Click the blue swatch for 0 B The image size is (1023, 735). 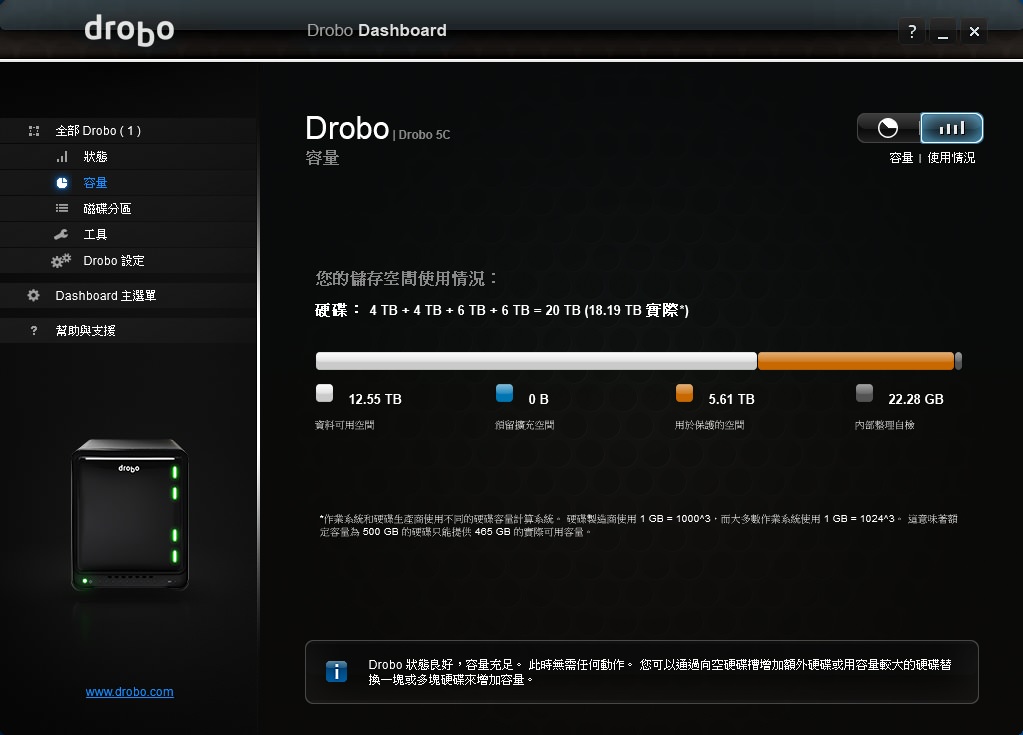pyautogui.click(x=504, y=393)
